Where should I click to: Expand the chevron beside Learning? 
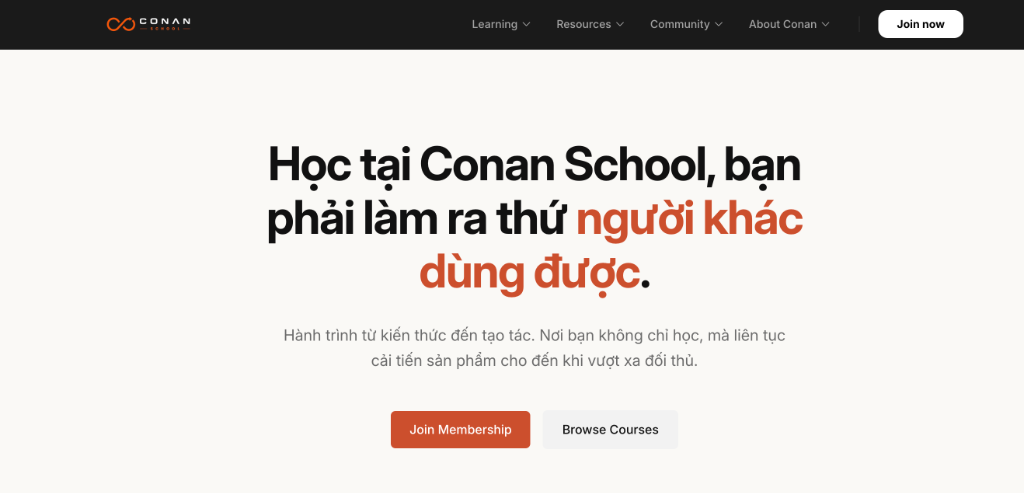coord(526,24)
